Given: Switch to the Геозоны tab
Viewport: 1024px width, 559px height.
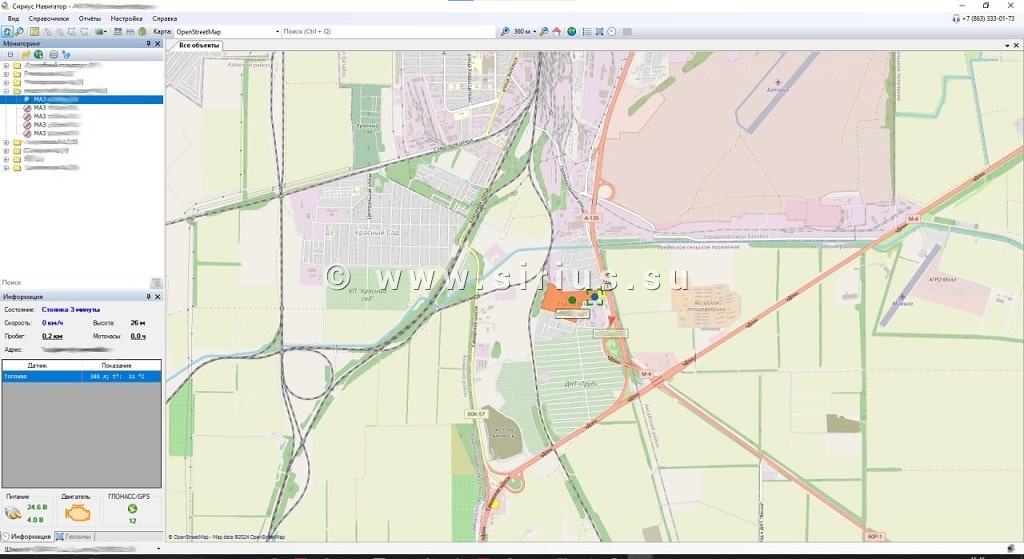Looking at the screenshot, I should click(x=75, y=537).
